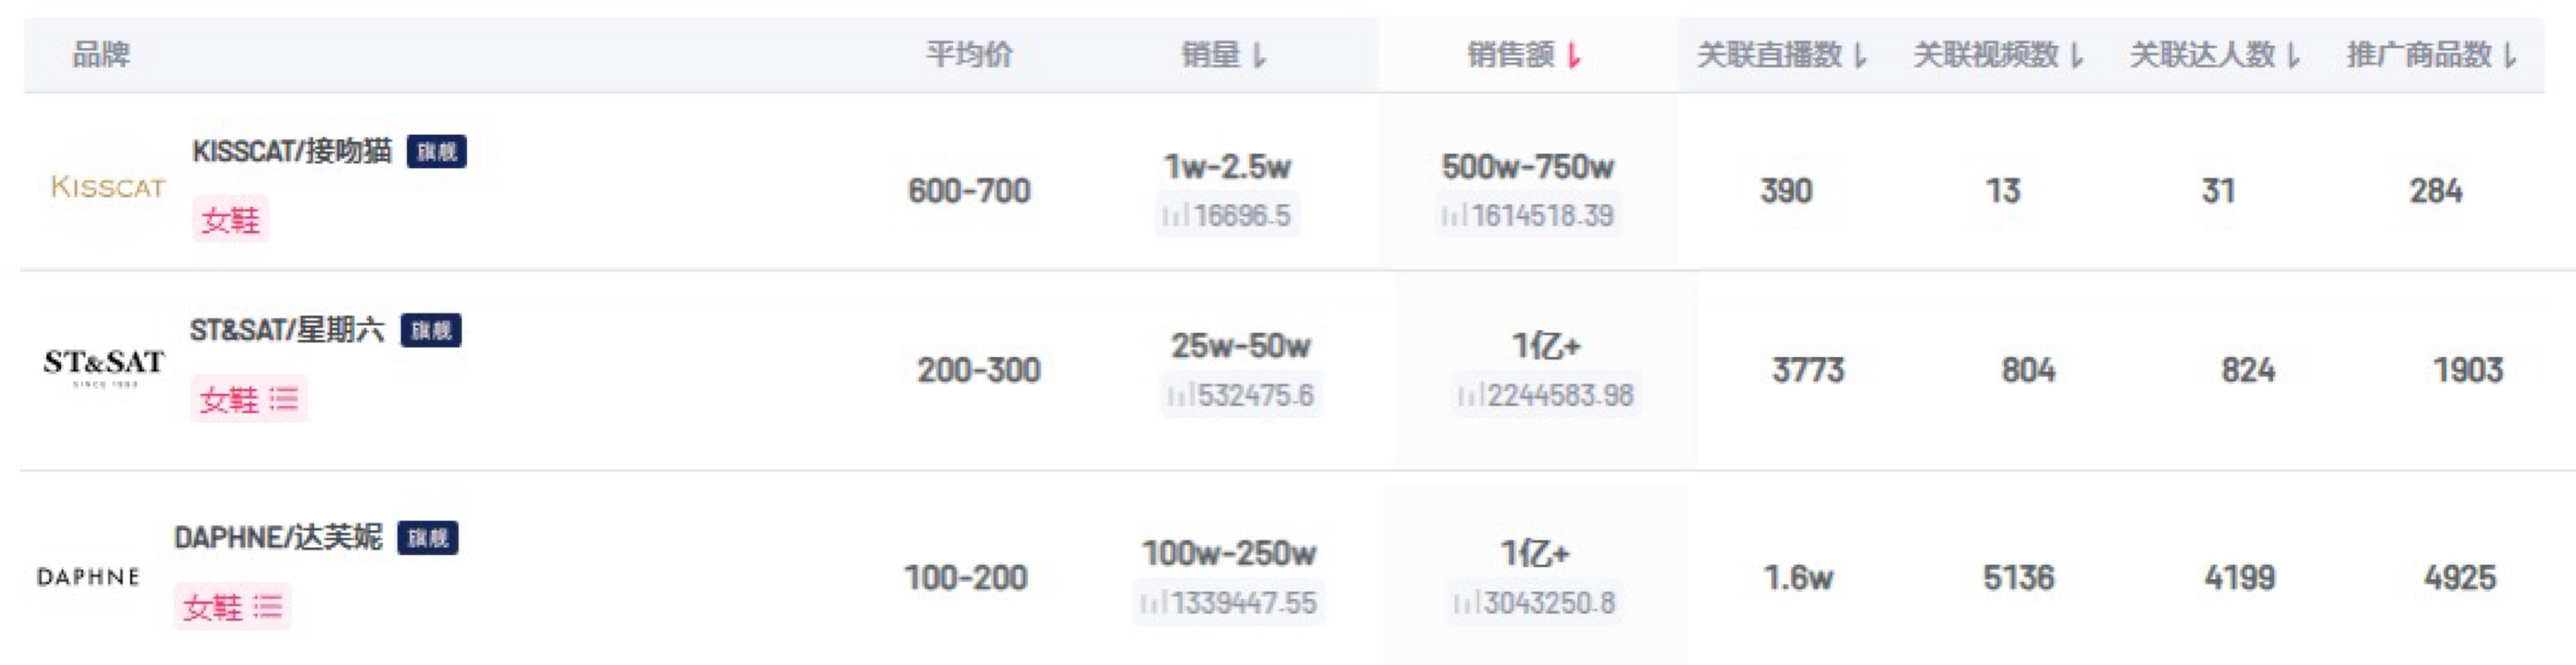Expand ST&SAT category list icon
Viewport: 2576px width, 665px height.
point(284,400)
